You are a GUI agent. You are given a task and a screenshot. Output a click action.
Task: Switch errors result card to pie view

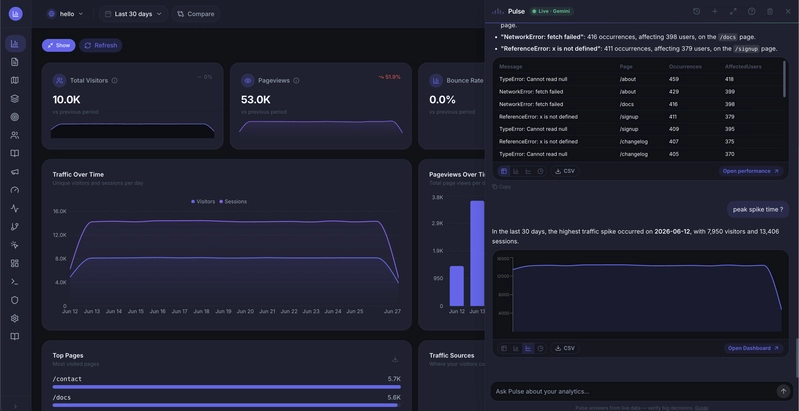click(540, 171)
